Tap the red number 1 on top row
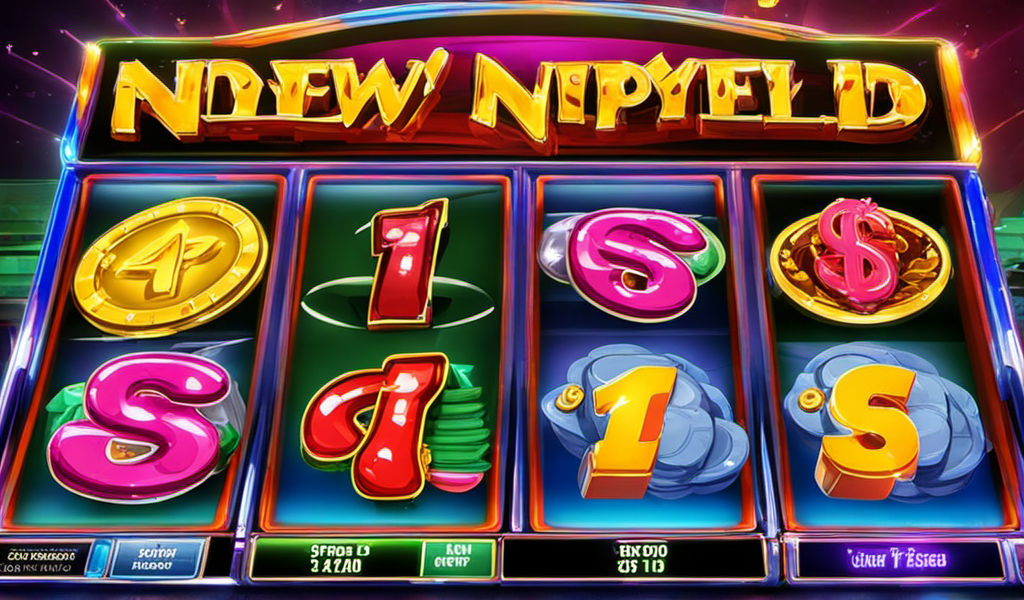 [406, 264]
